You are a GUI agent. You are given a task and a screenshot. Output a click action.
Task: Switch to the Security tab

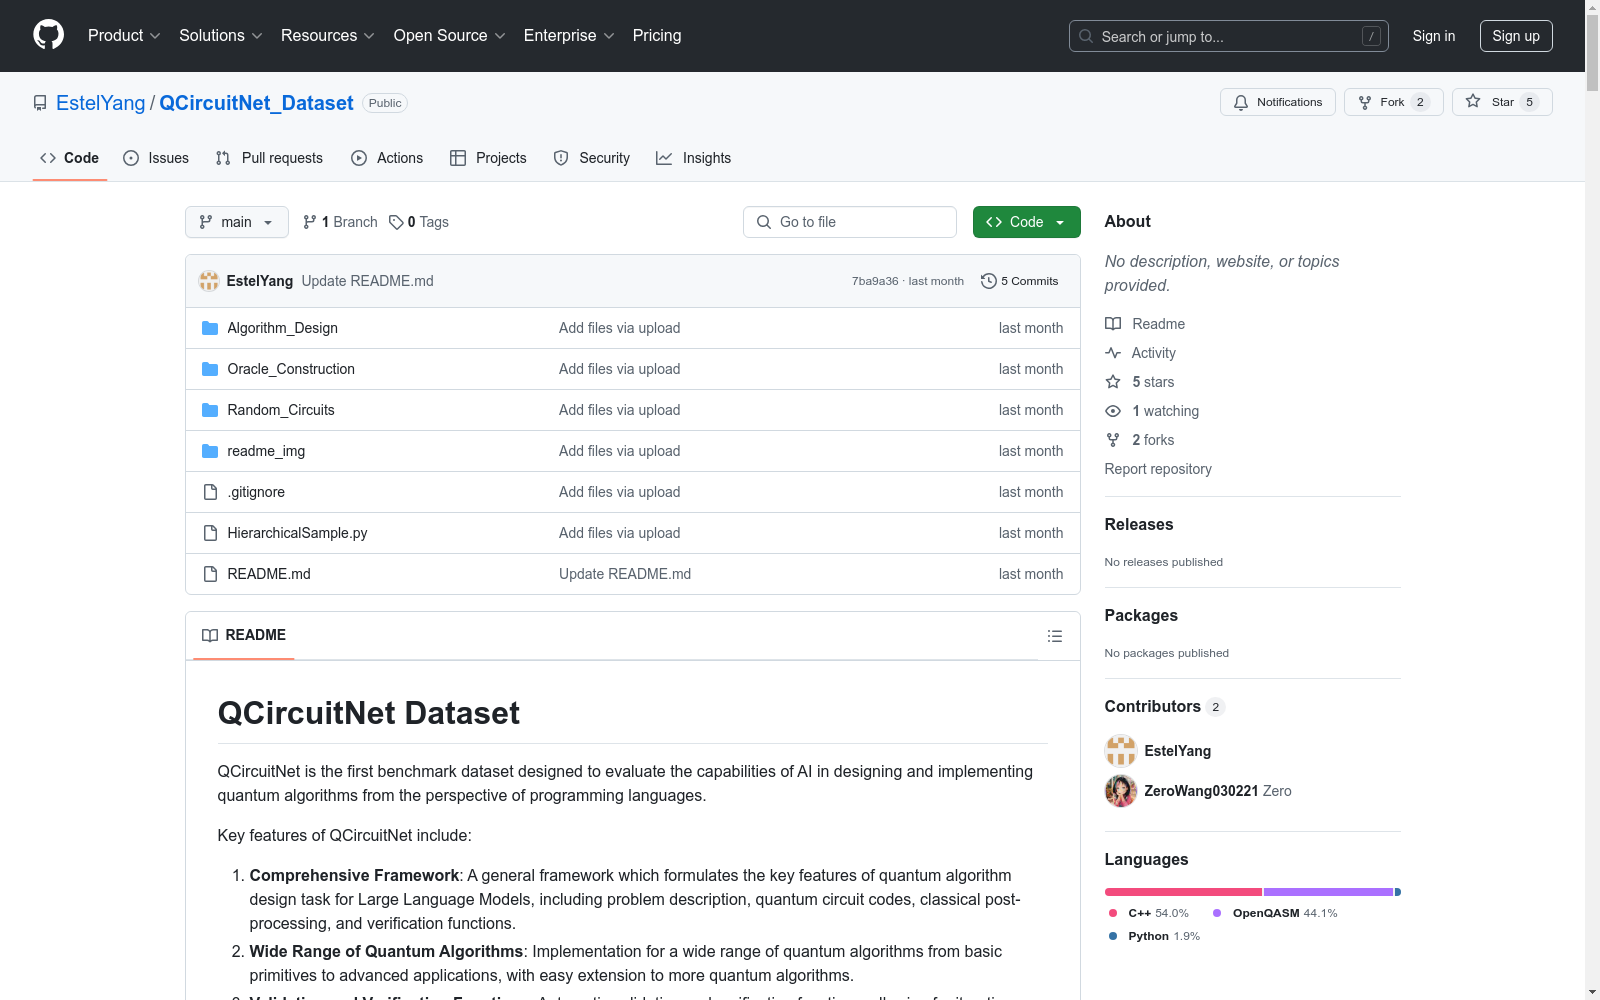592,158
